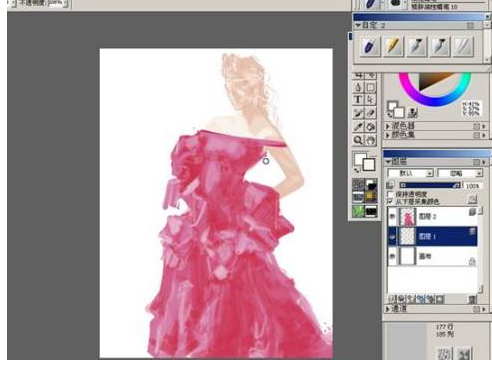Click the main color swatch in colors panel
The image size is (492, 371).
click(x=393, y=107)
